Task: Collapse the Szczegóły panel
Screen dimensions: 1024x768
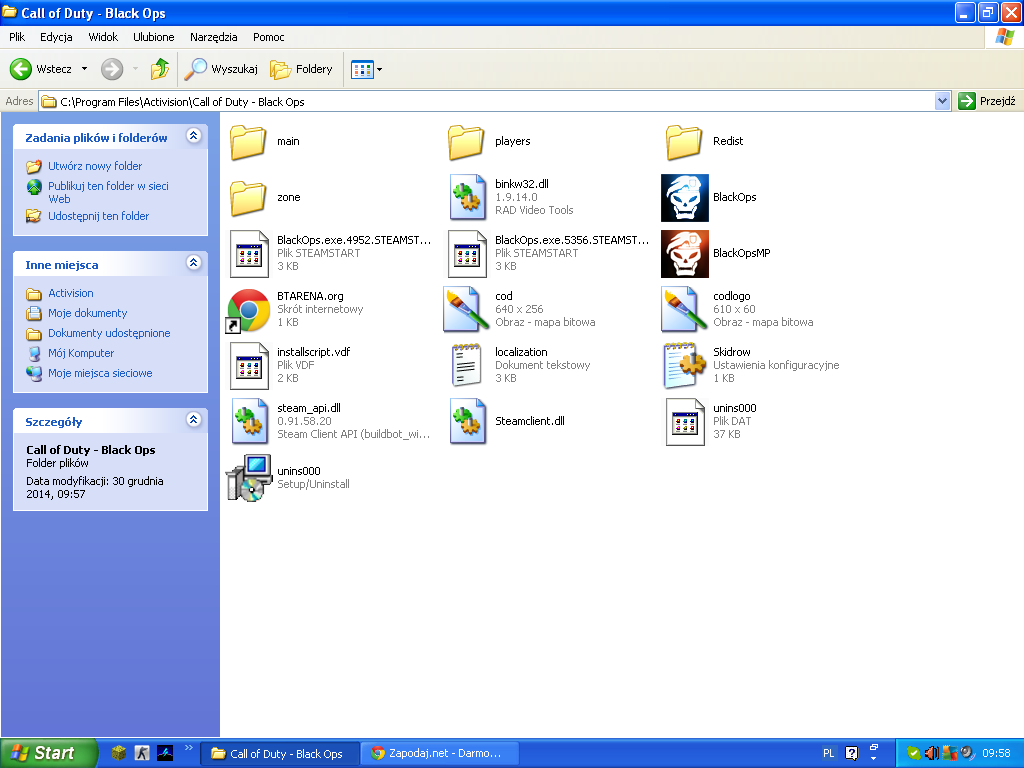Action: [193, 419]
